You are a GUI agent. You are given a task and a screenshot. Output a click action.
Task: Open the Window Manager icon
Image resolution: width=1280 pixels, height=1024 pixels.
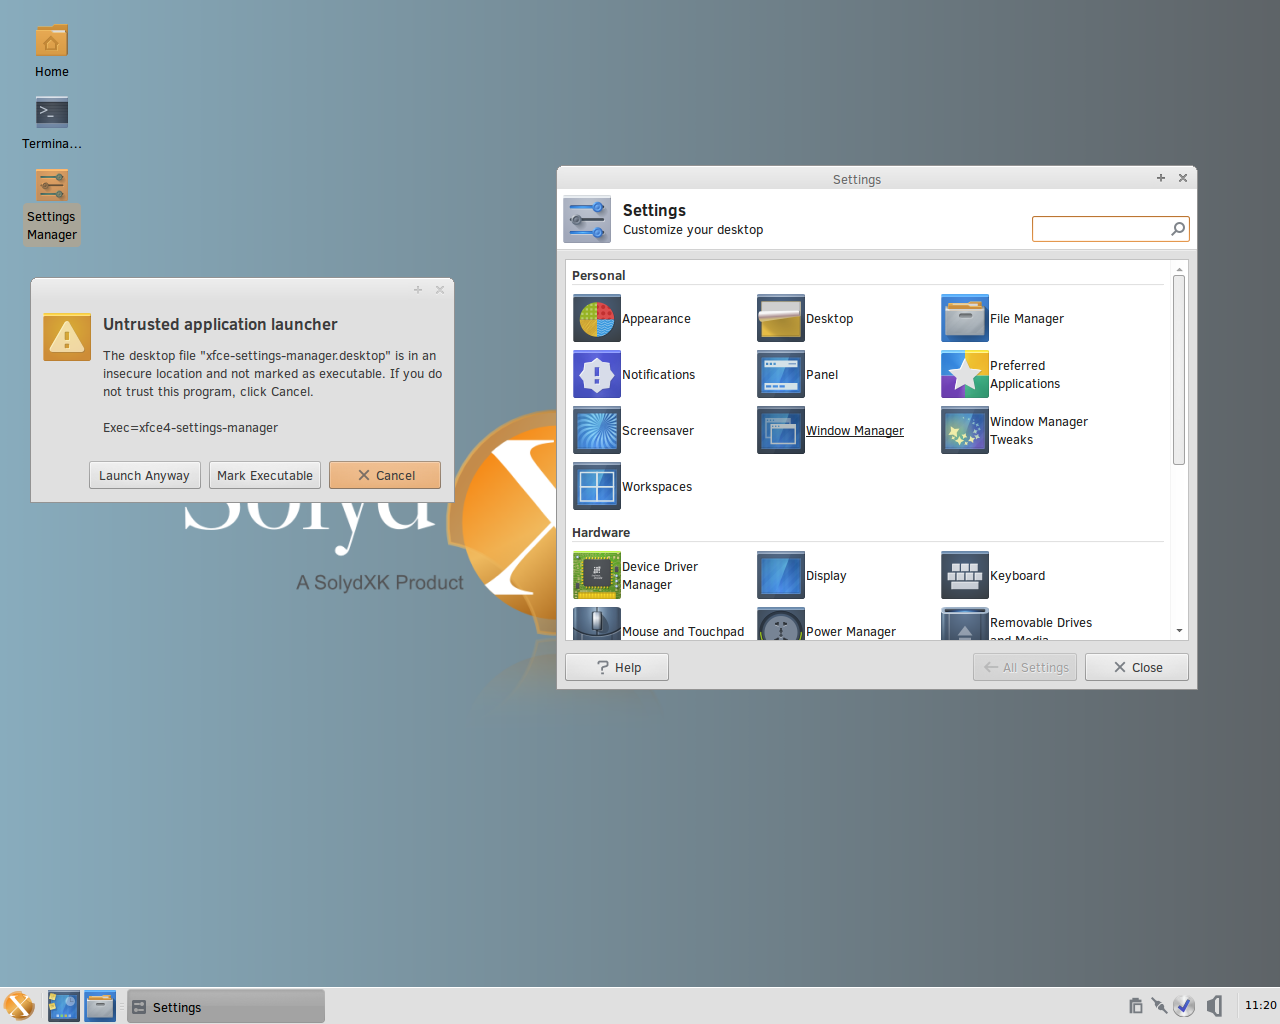tap(781, 430)
